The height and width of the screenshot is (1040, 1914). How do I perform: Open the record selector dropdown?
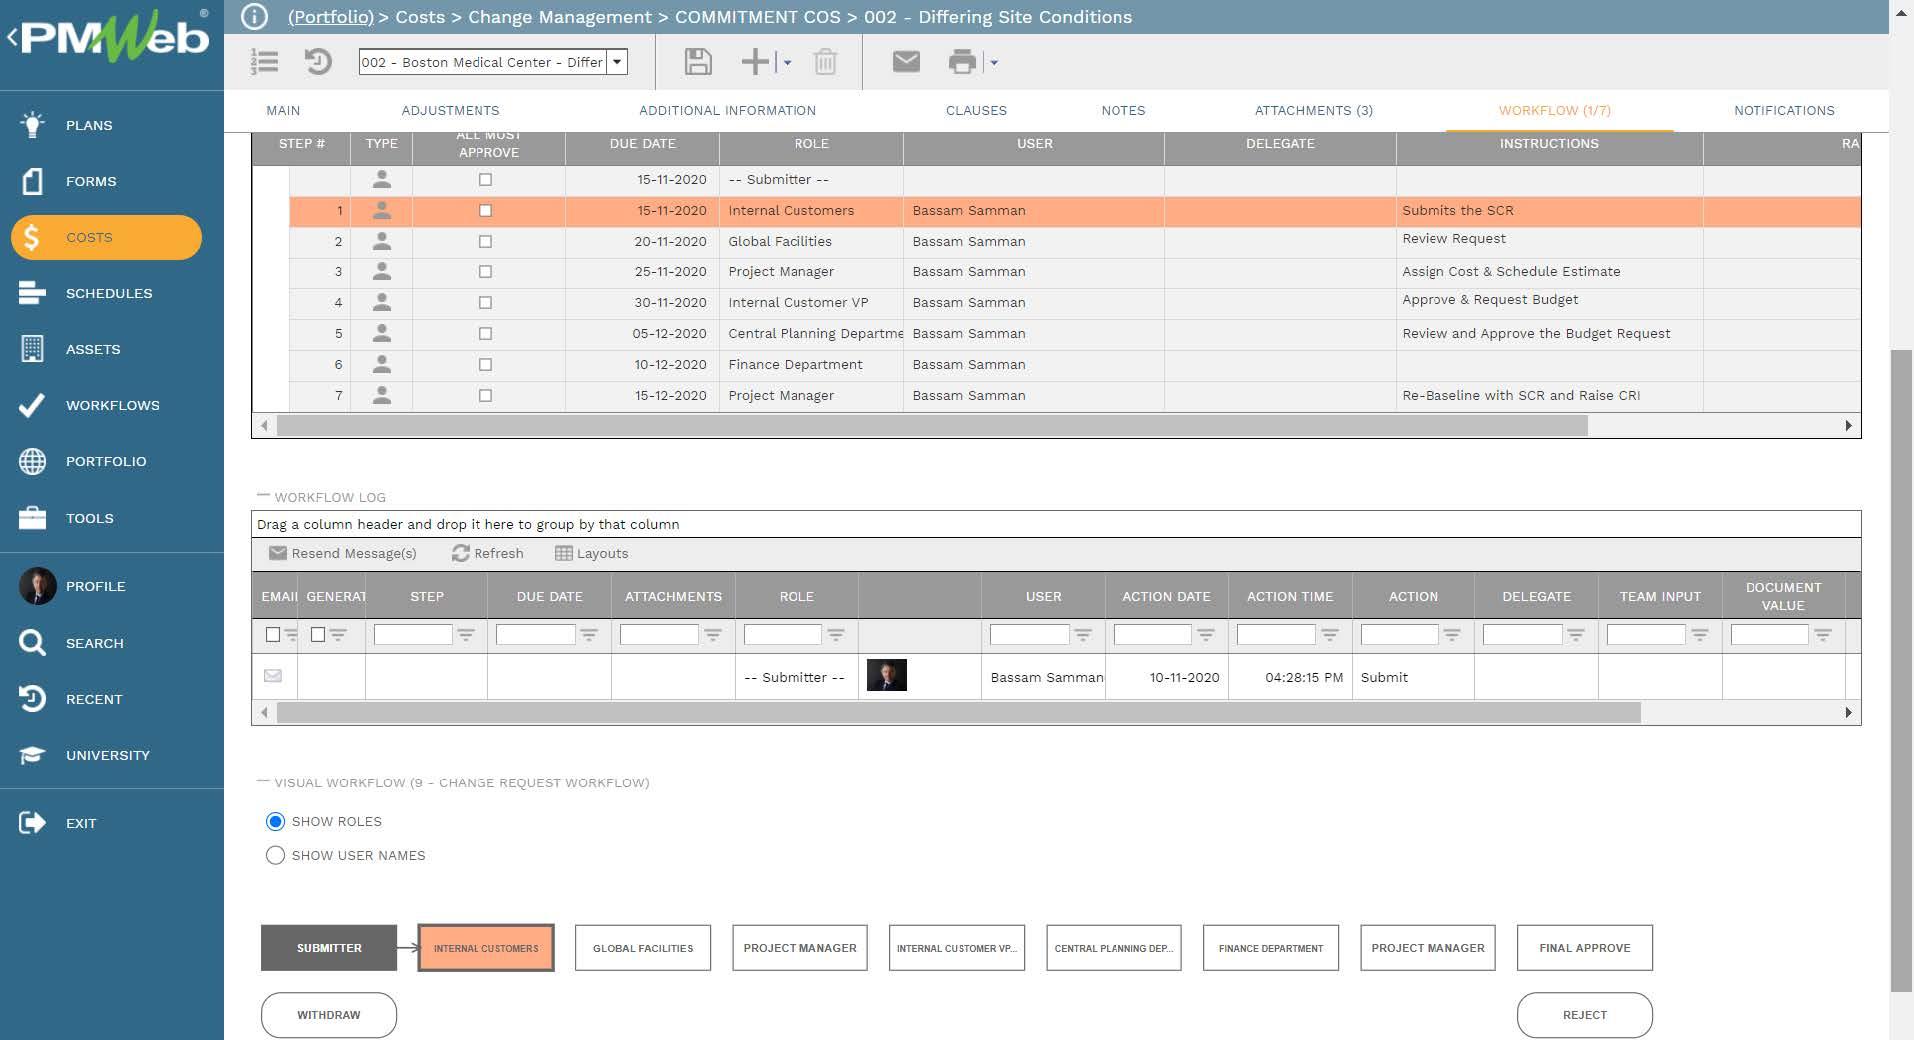pyautogui.click(x=618, y=62)
